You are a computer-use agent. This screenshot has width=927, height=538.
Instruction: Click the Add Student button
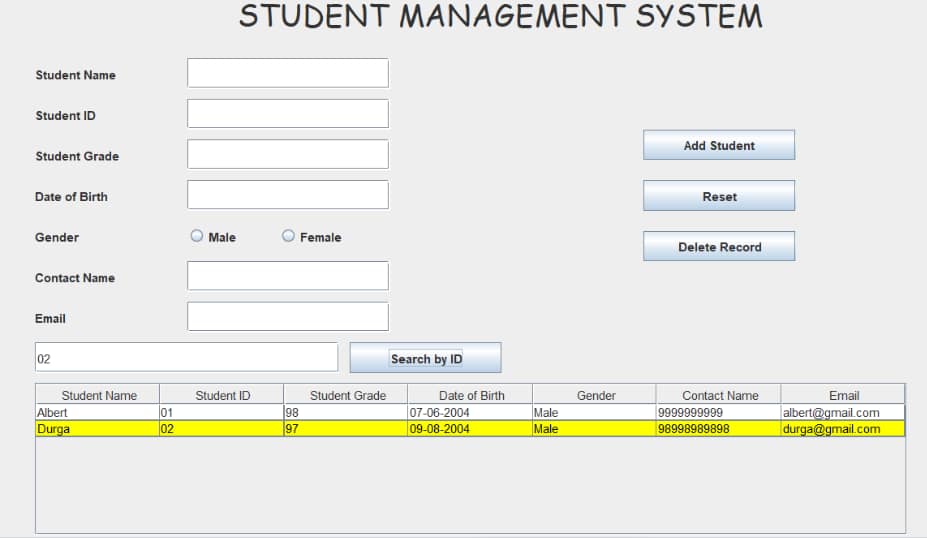pos(718,145)
